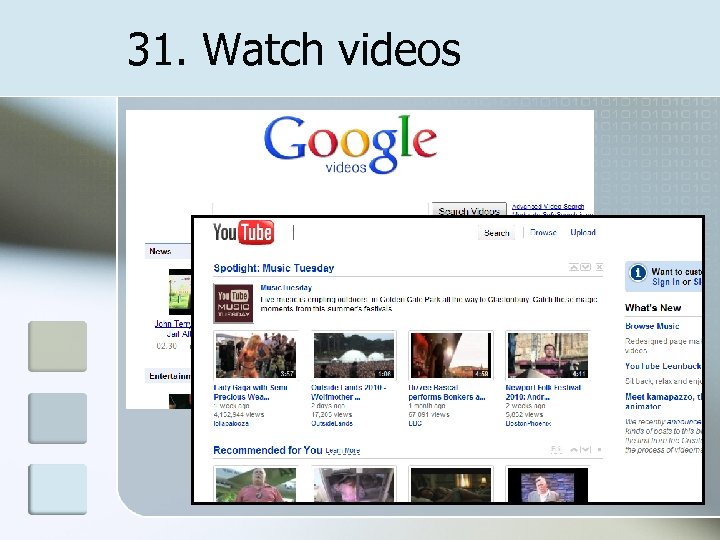Screen dimensions: 720x540
Task: Play the first Recommended for You thumbnail
Action: (x=256, y=485)
